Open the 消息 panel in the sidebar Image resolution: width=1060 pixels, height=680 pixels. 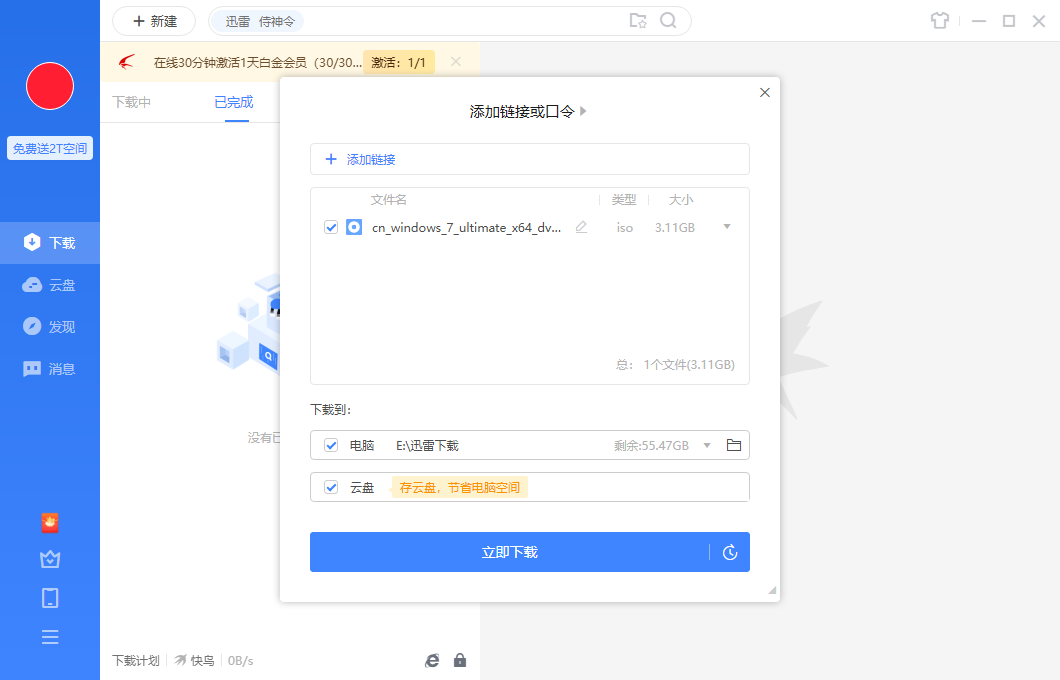point(50,368)
